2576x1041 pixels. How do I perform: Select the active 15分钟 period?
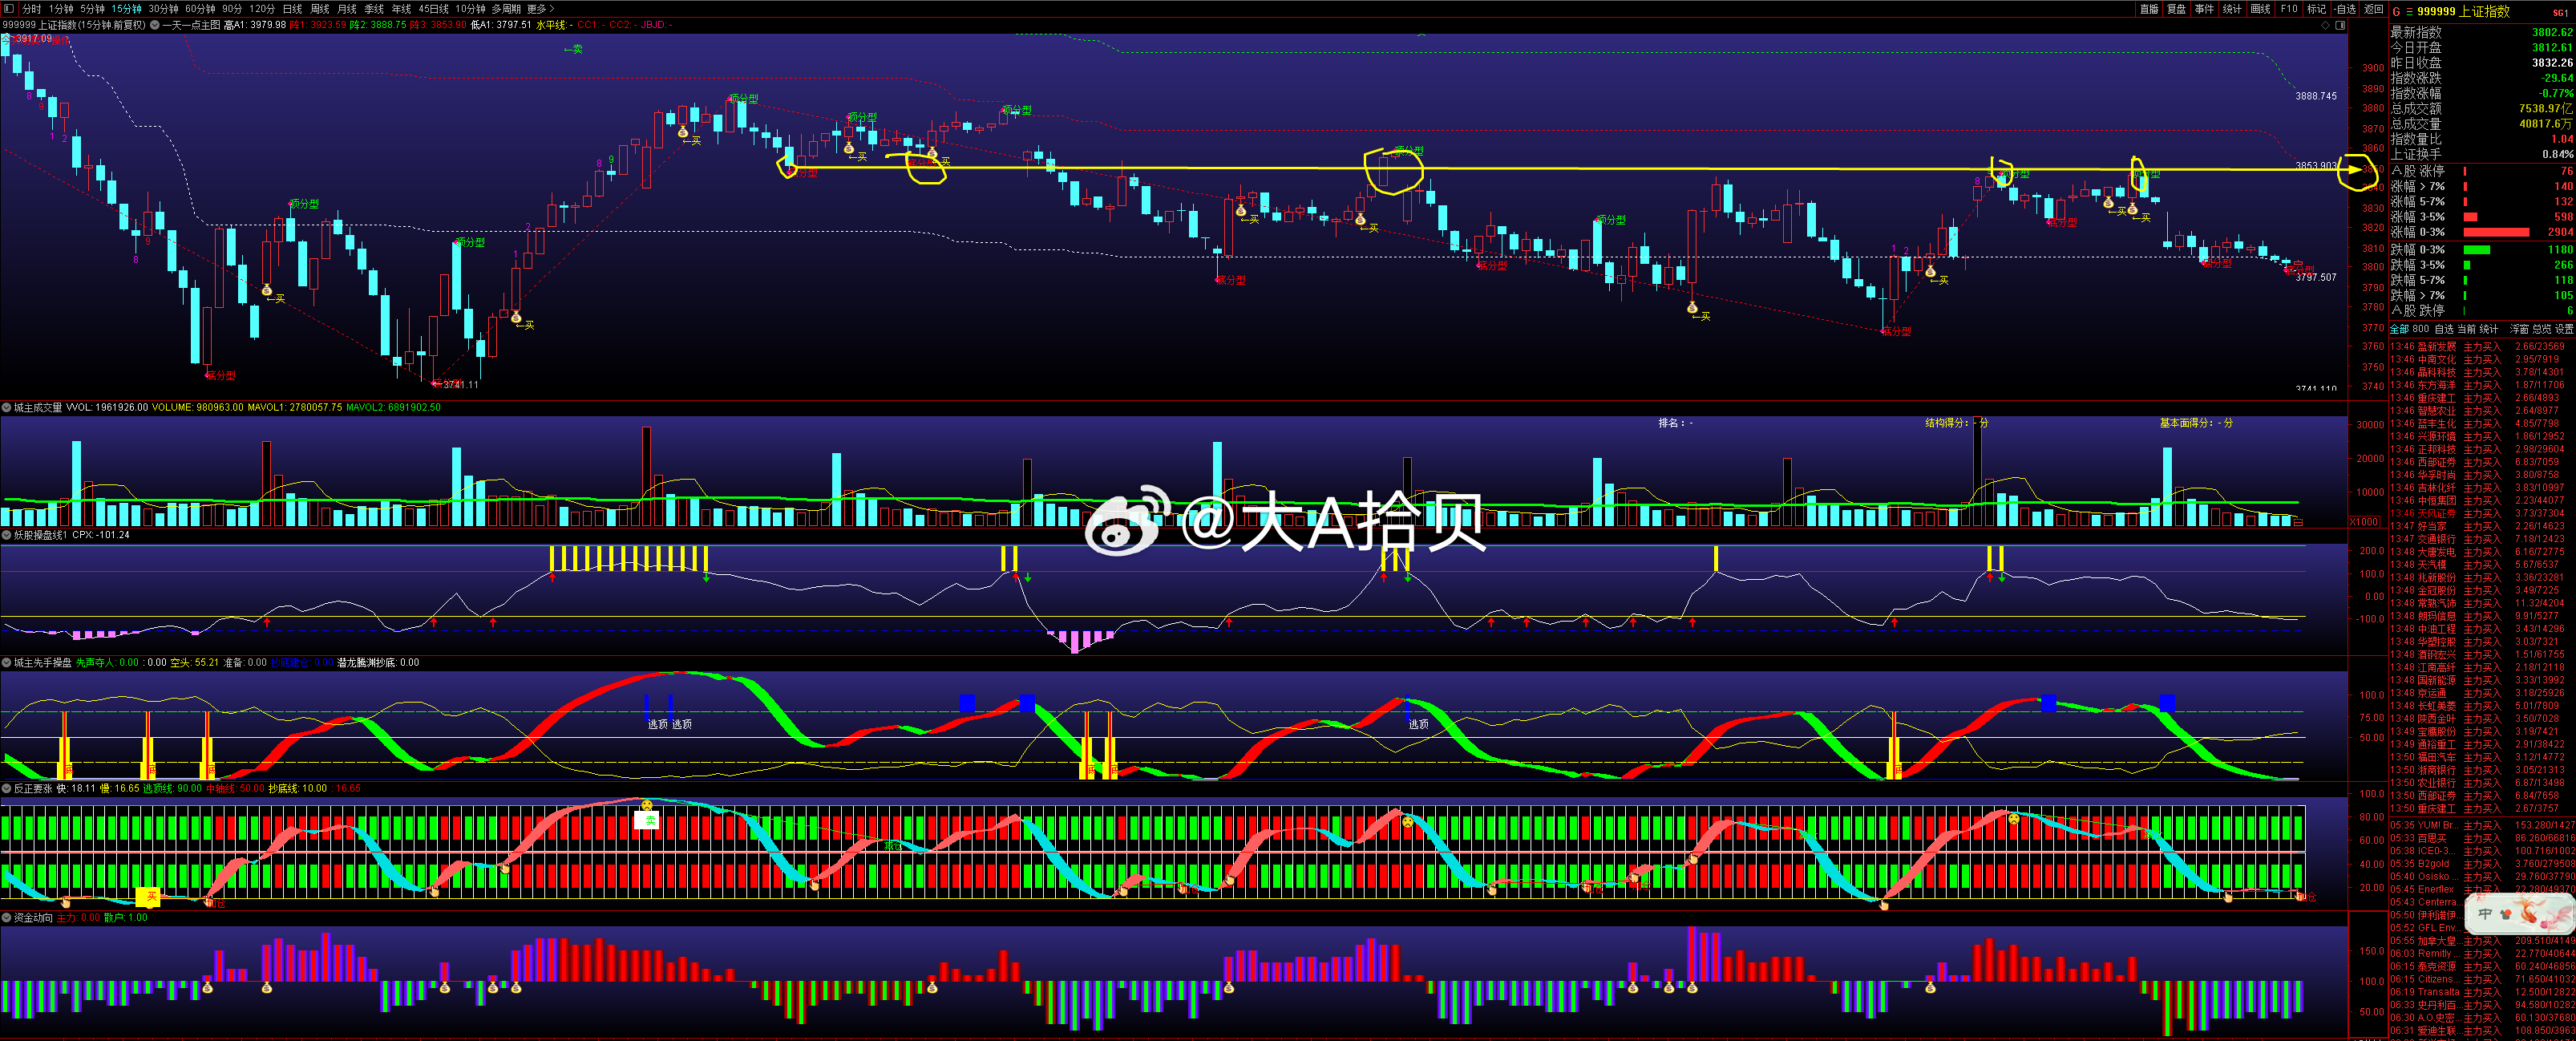127,9
